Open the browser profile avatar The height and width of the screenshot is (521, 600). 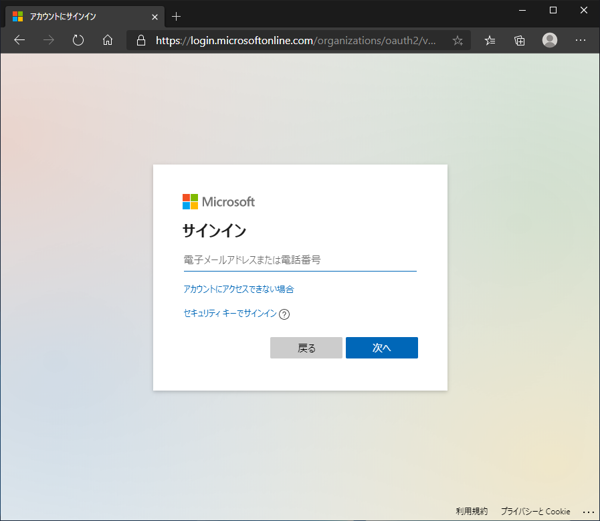click(549, 40)
